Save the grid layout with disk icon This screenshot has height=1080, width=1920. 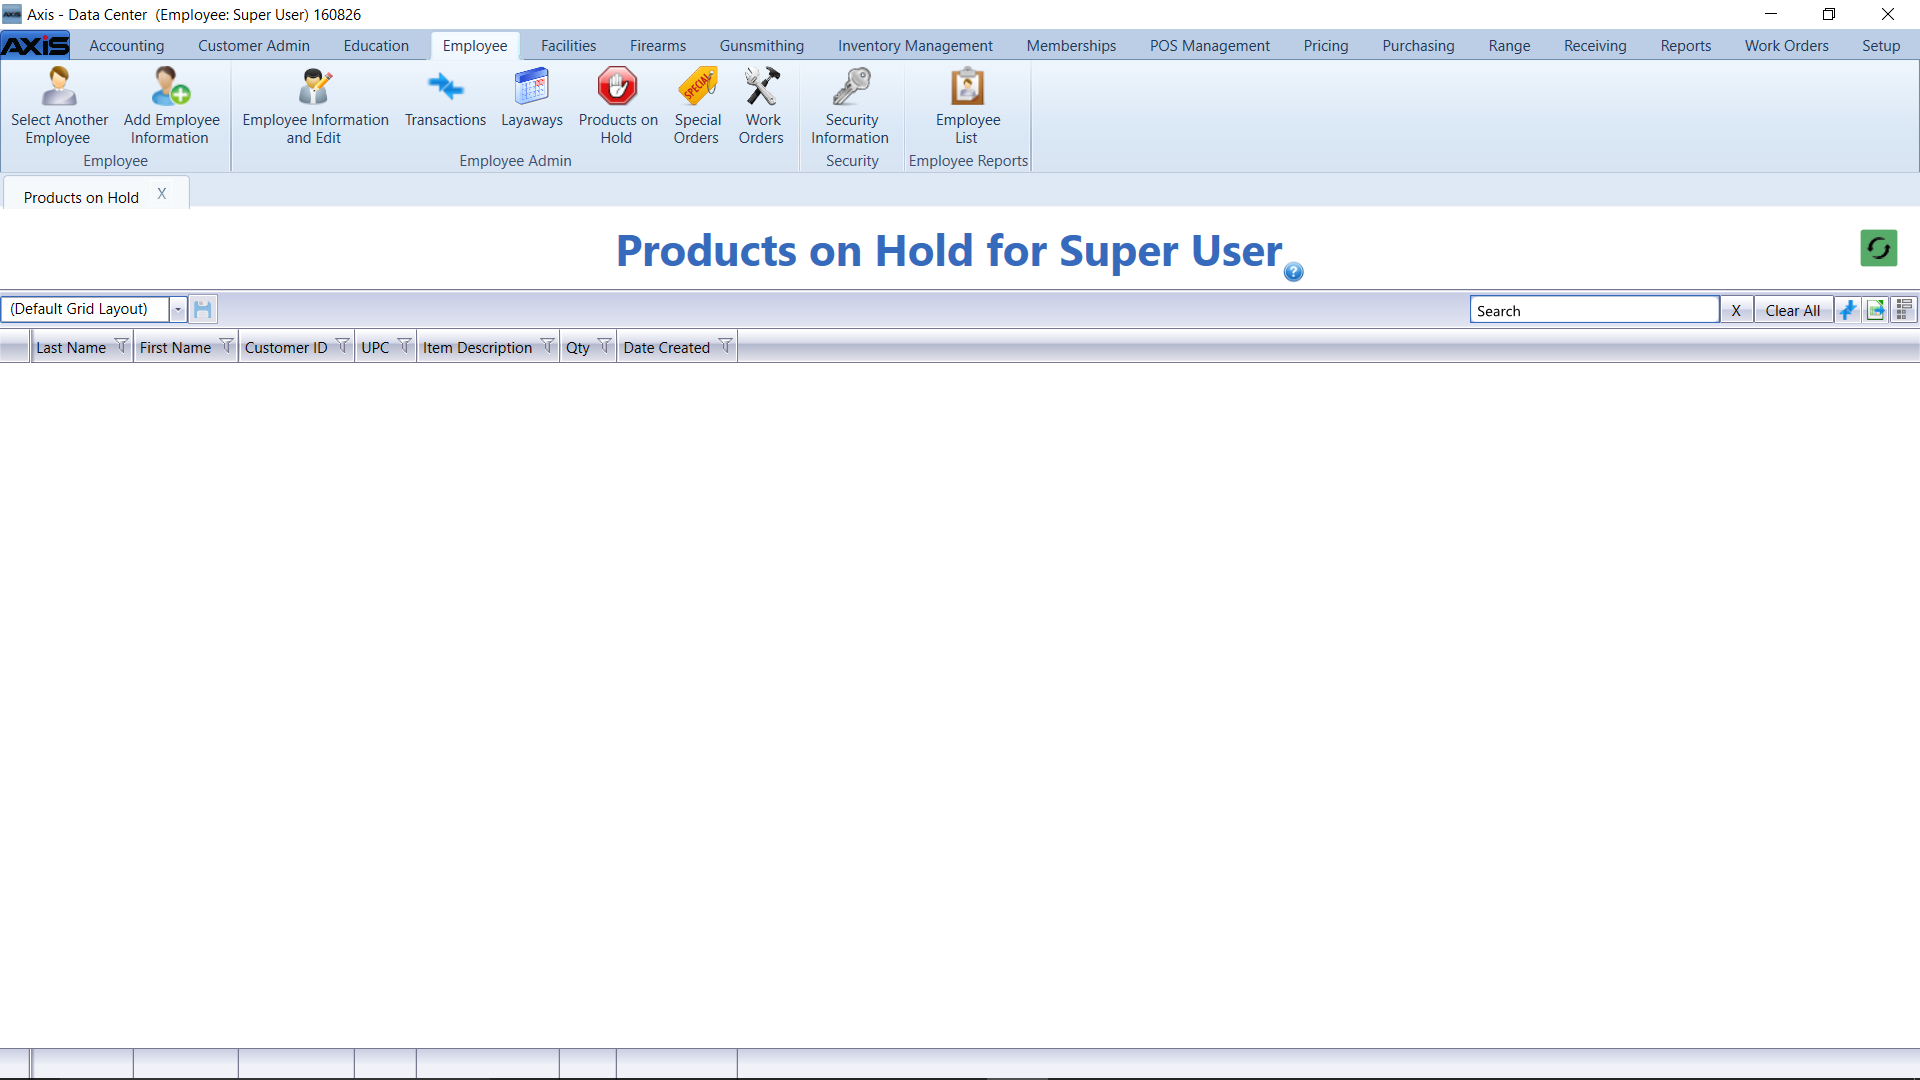pos(203,309)
